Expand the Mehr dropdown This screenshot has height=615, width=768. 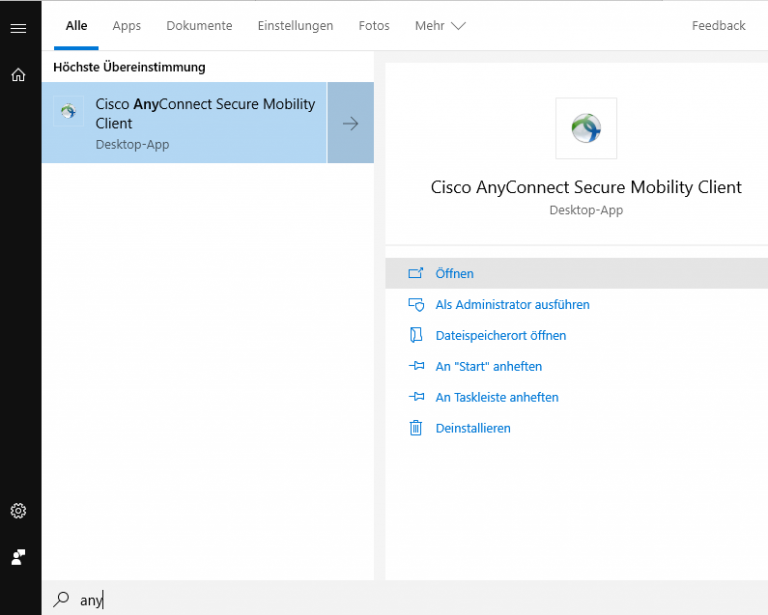(x=440, y=25)
